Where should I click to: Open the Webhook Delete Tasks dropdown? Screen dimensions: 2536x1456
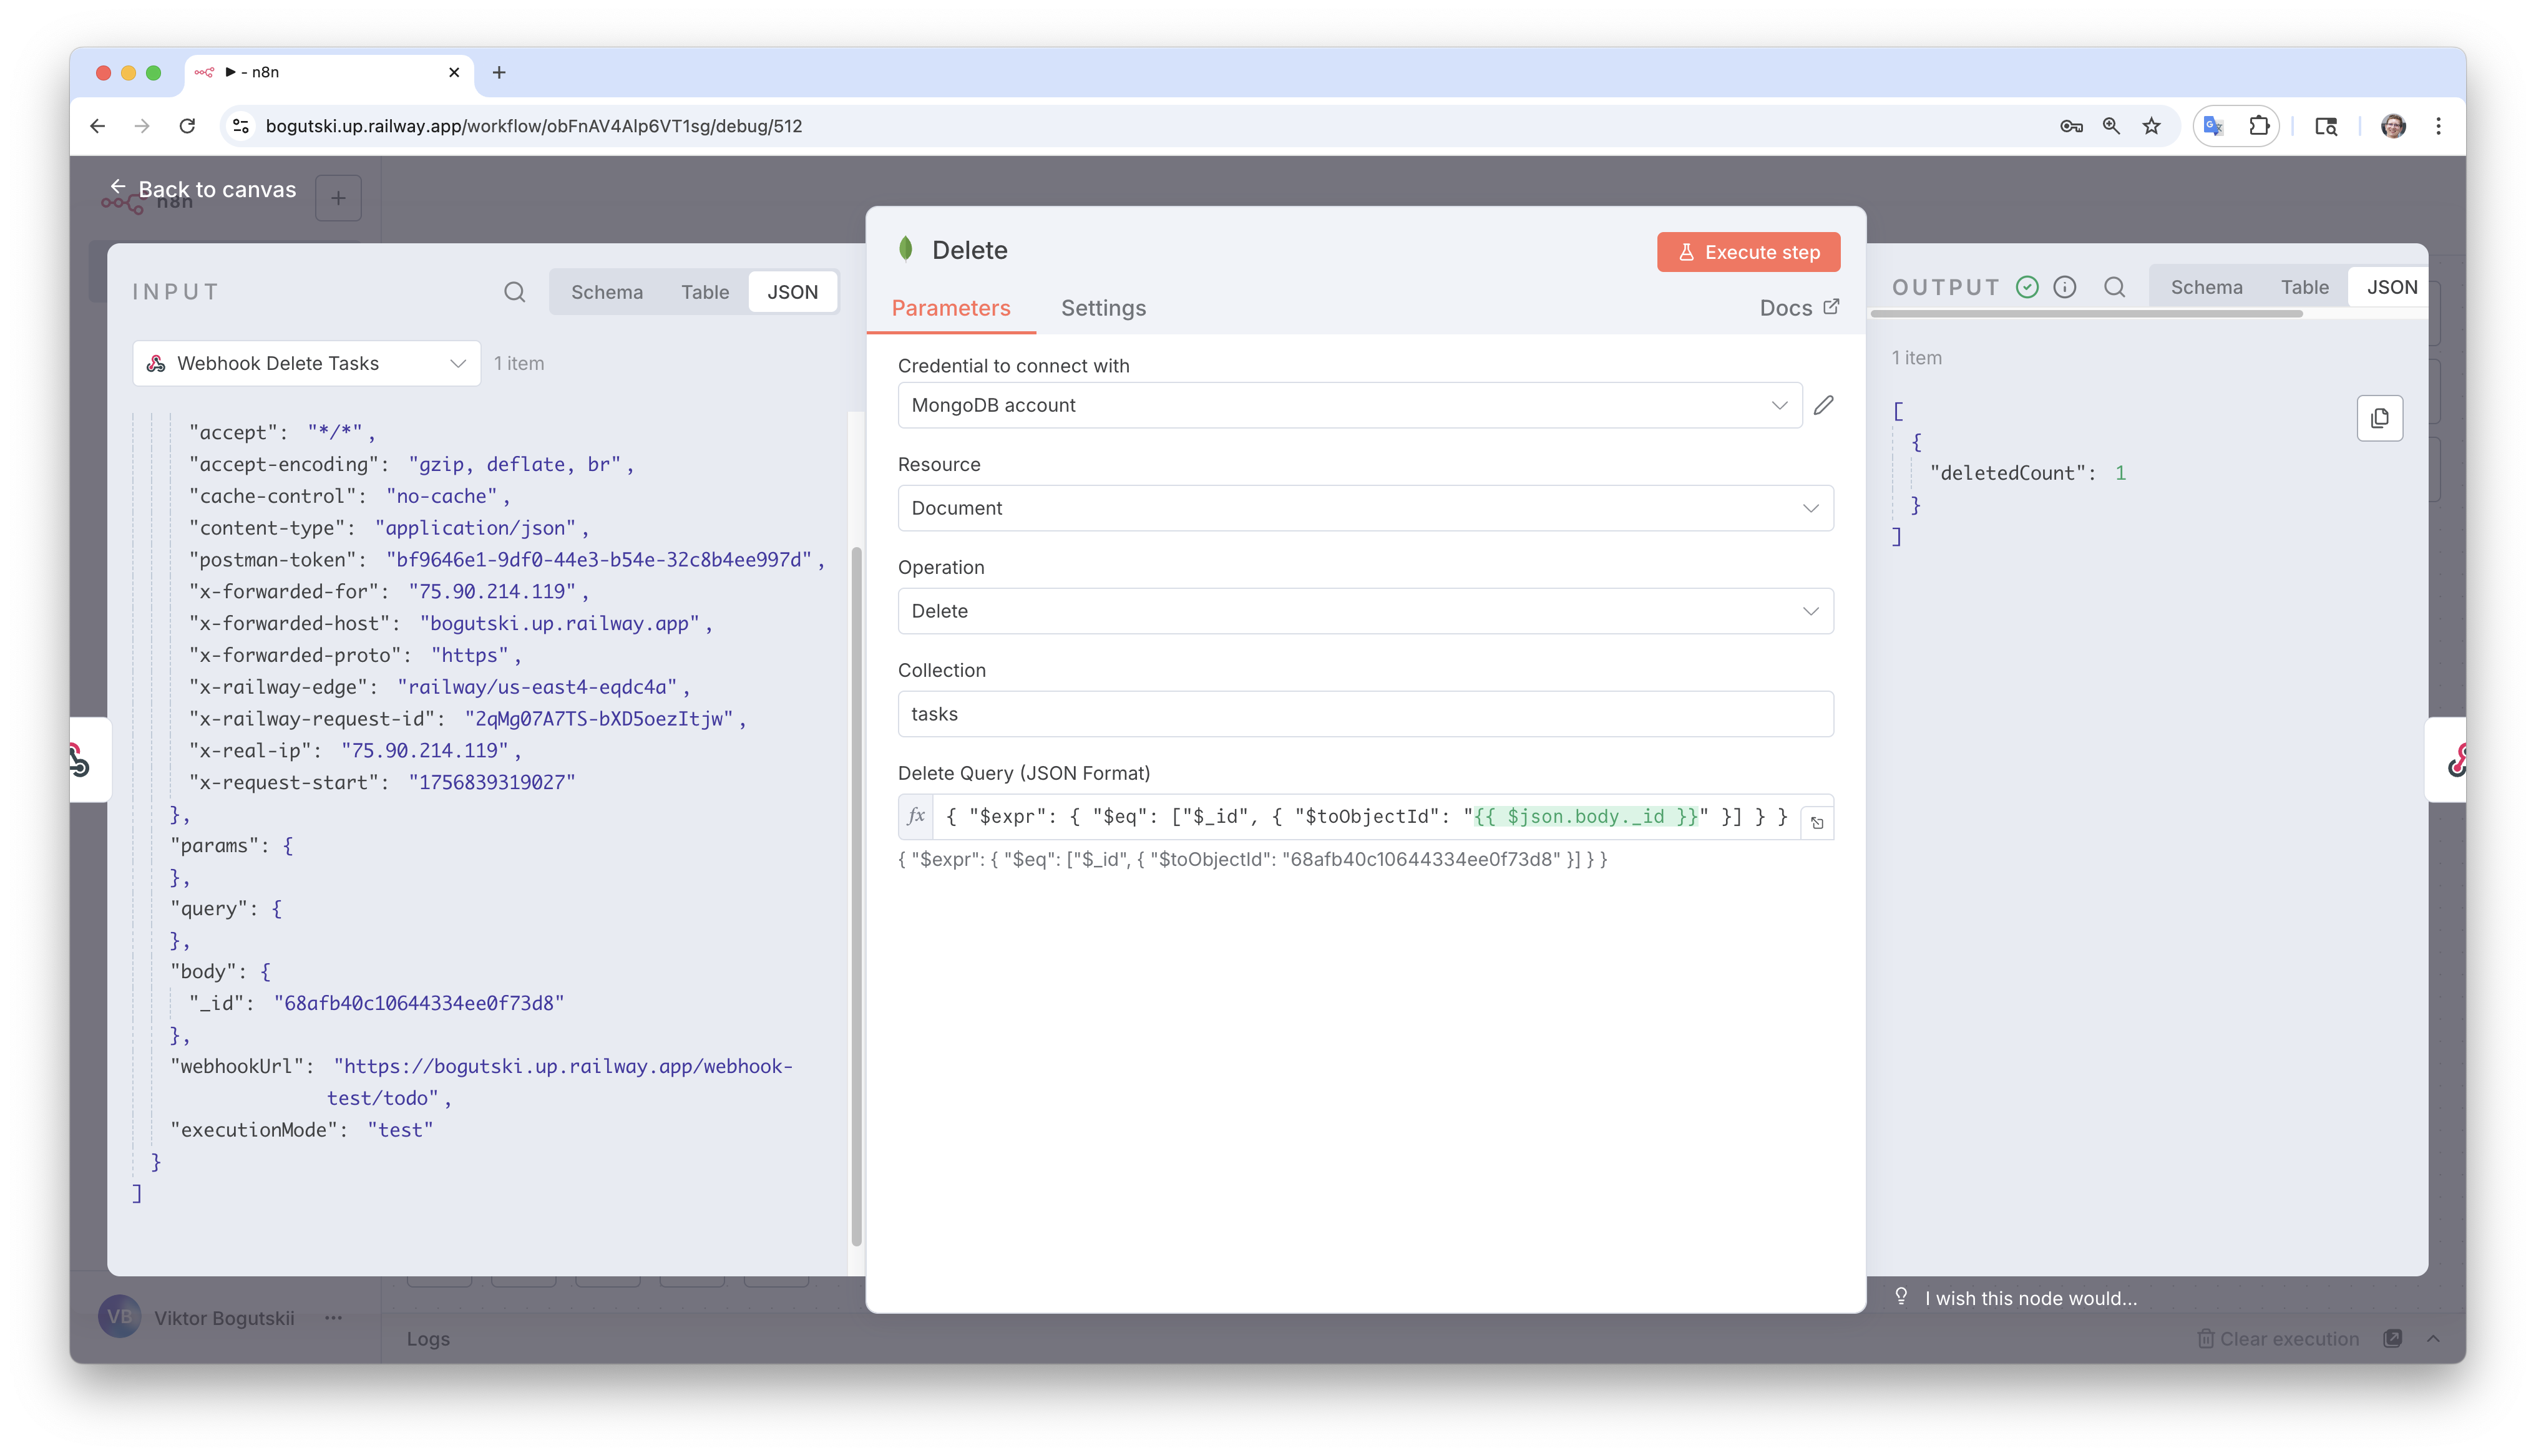[x=306, y=364]
